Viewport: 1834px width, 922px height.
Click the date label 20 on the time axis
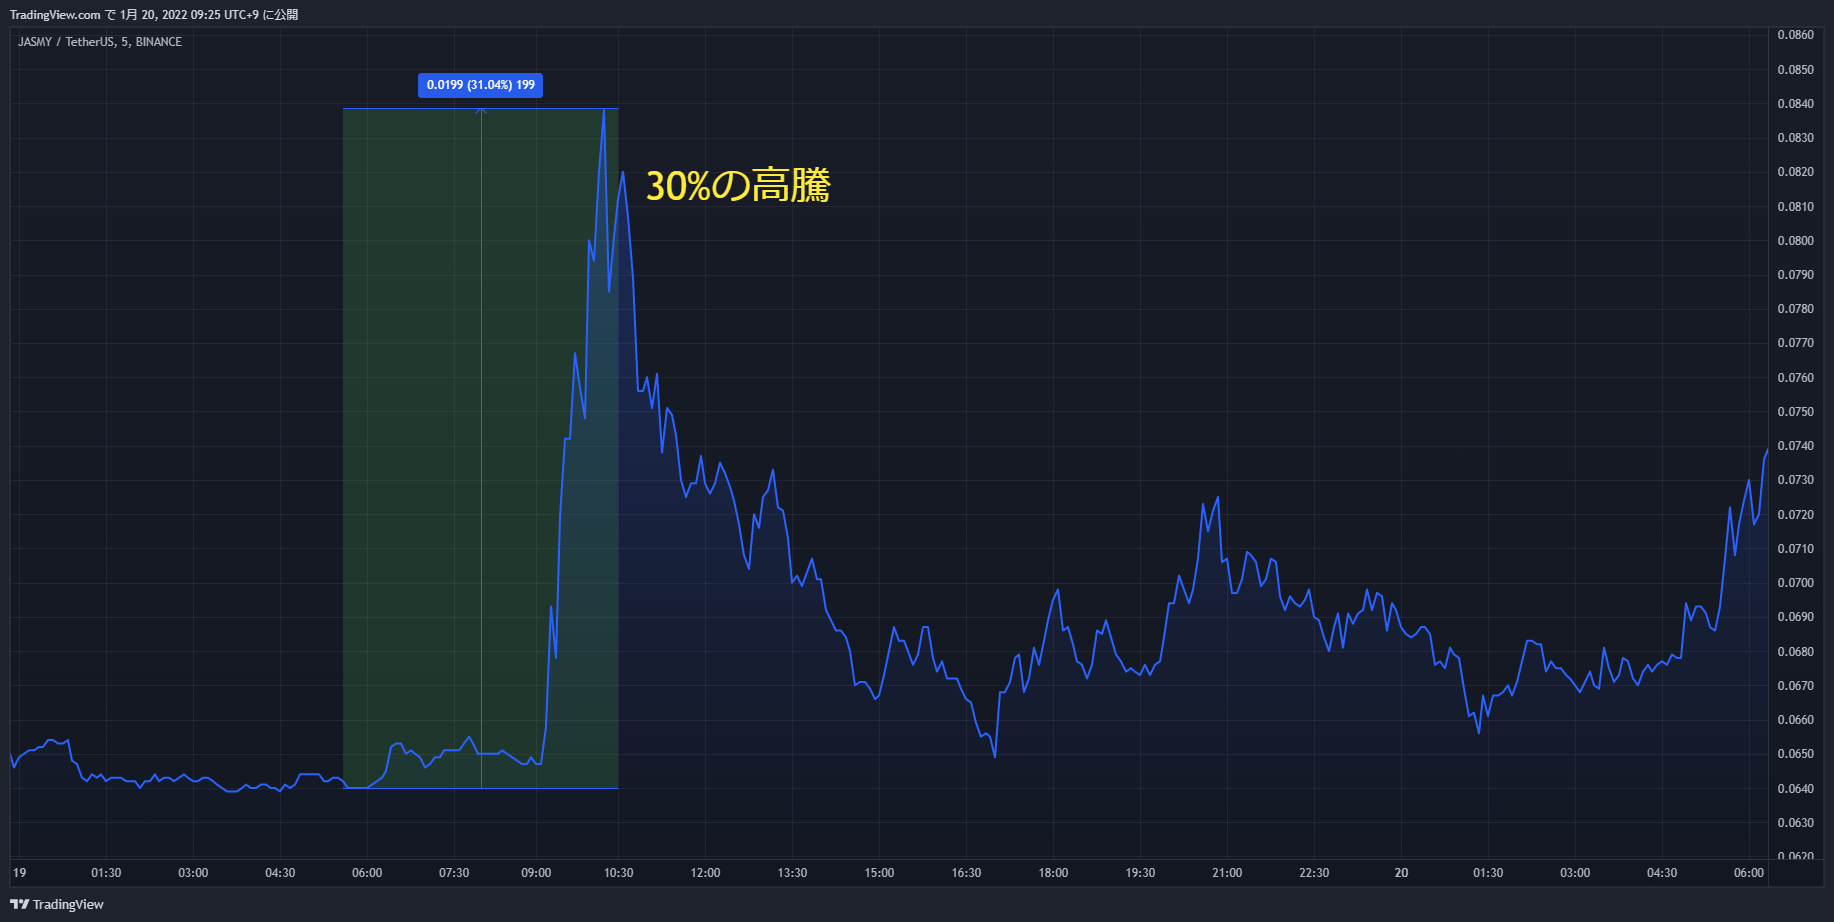(1401, 873)
